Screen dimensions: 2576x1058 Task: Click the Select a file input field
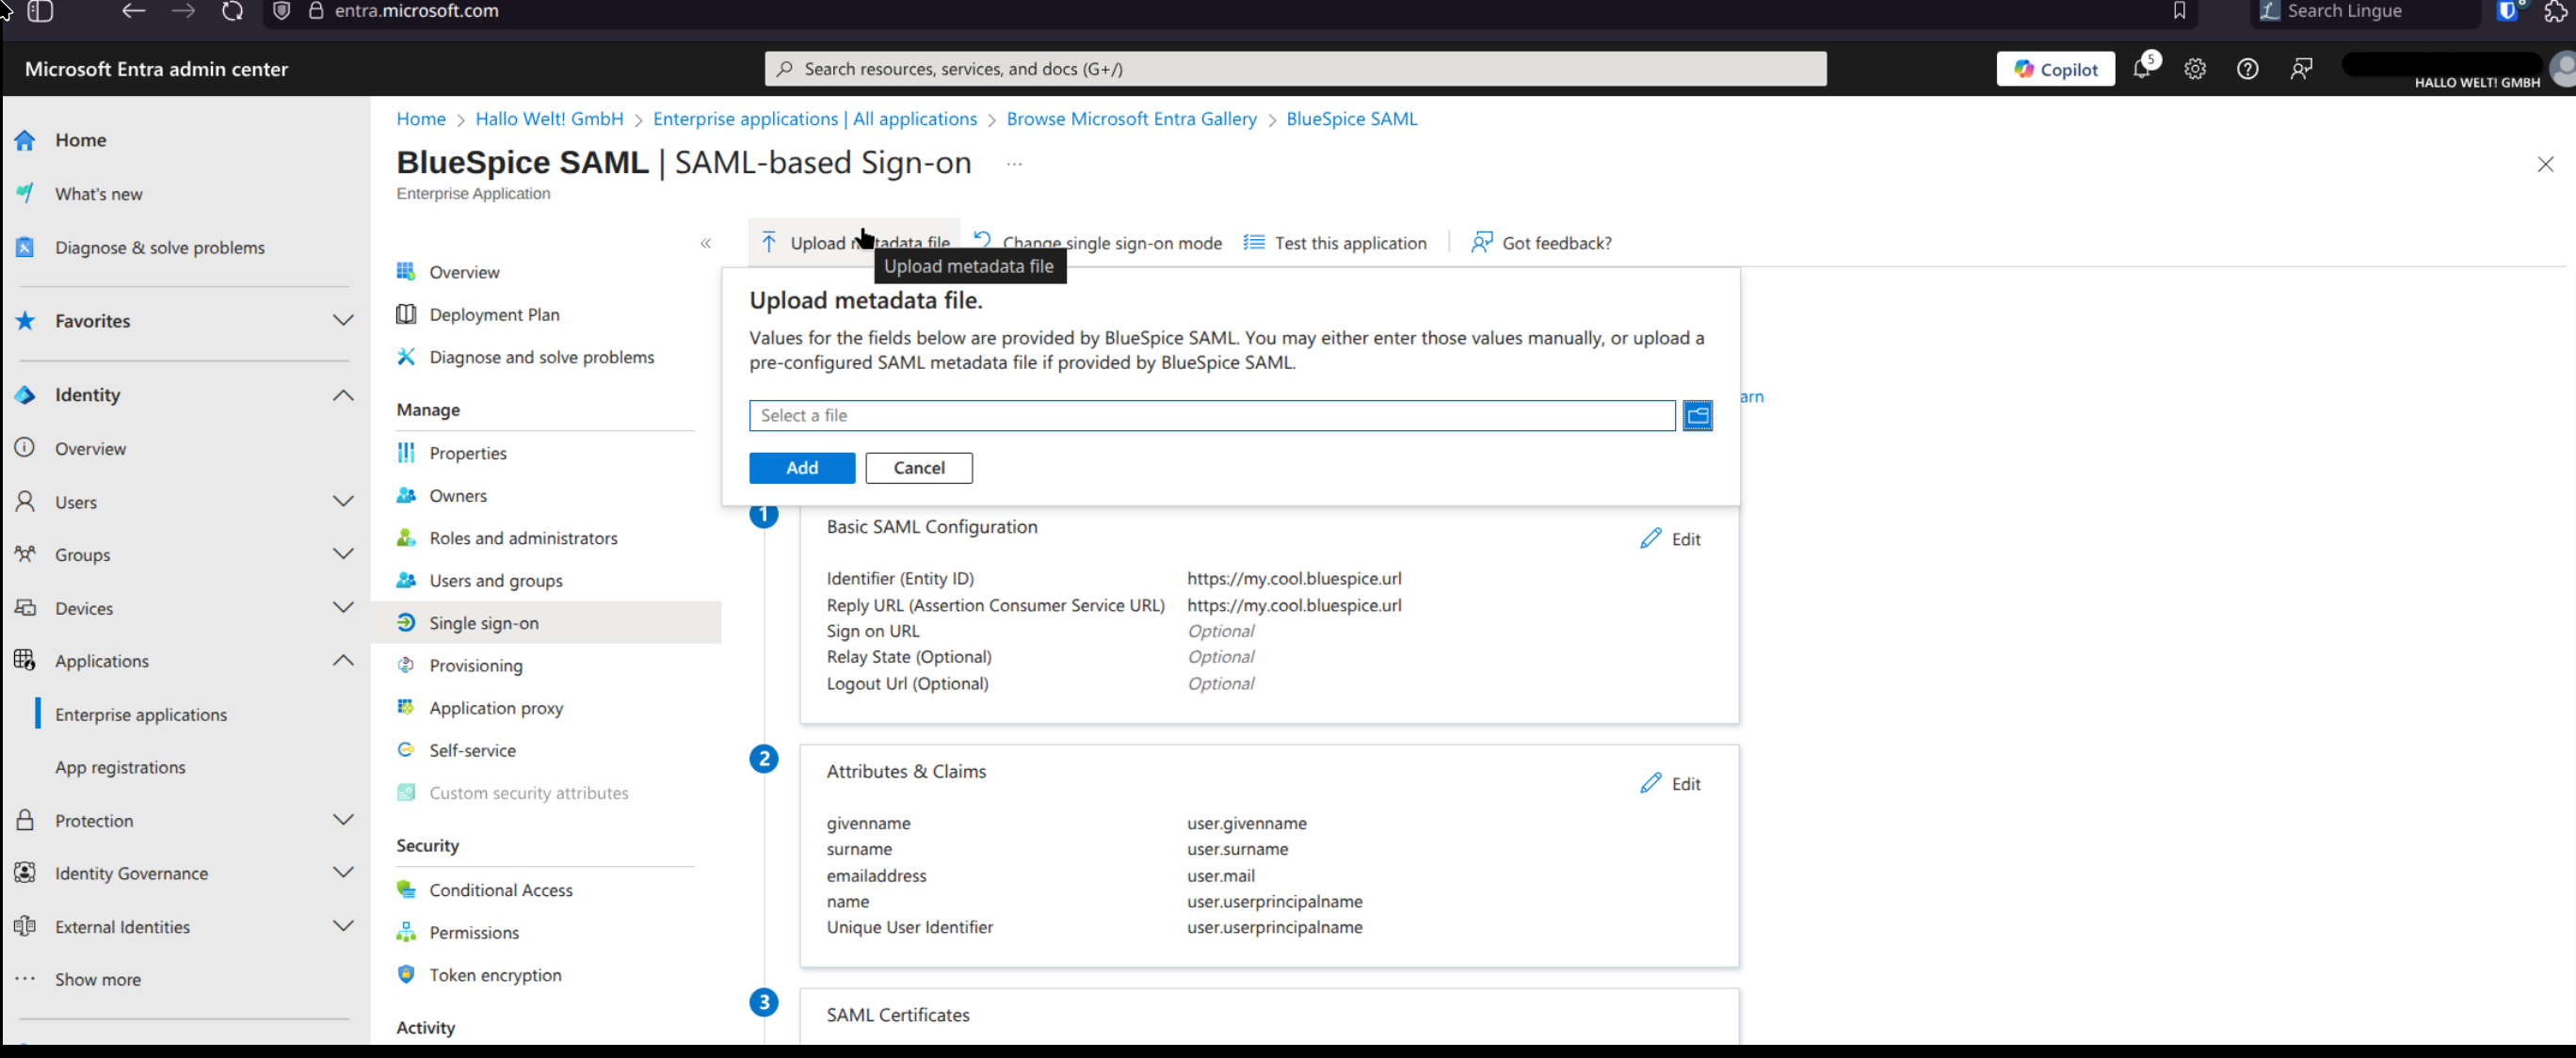click(x=1211, y=415)
